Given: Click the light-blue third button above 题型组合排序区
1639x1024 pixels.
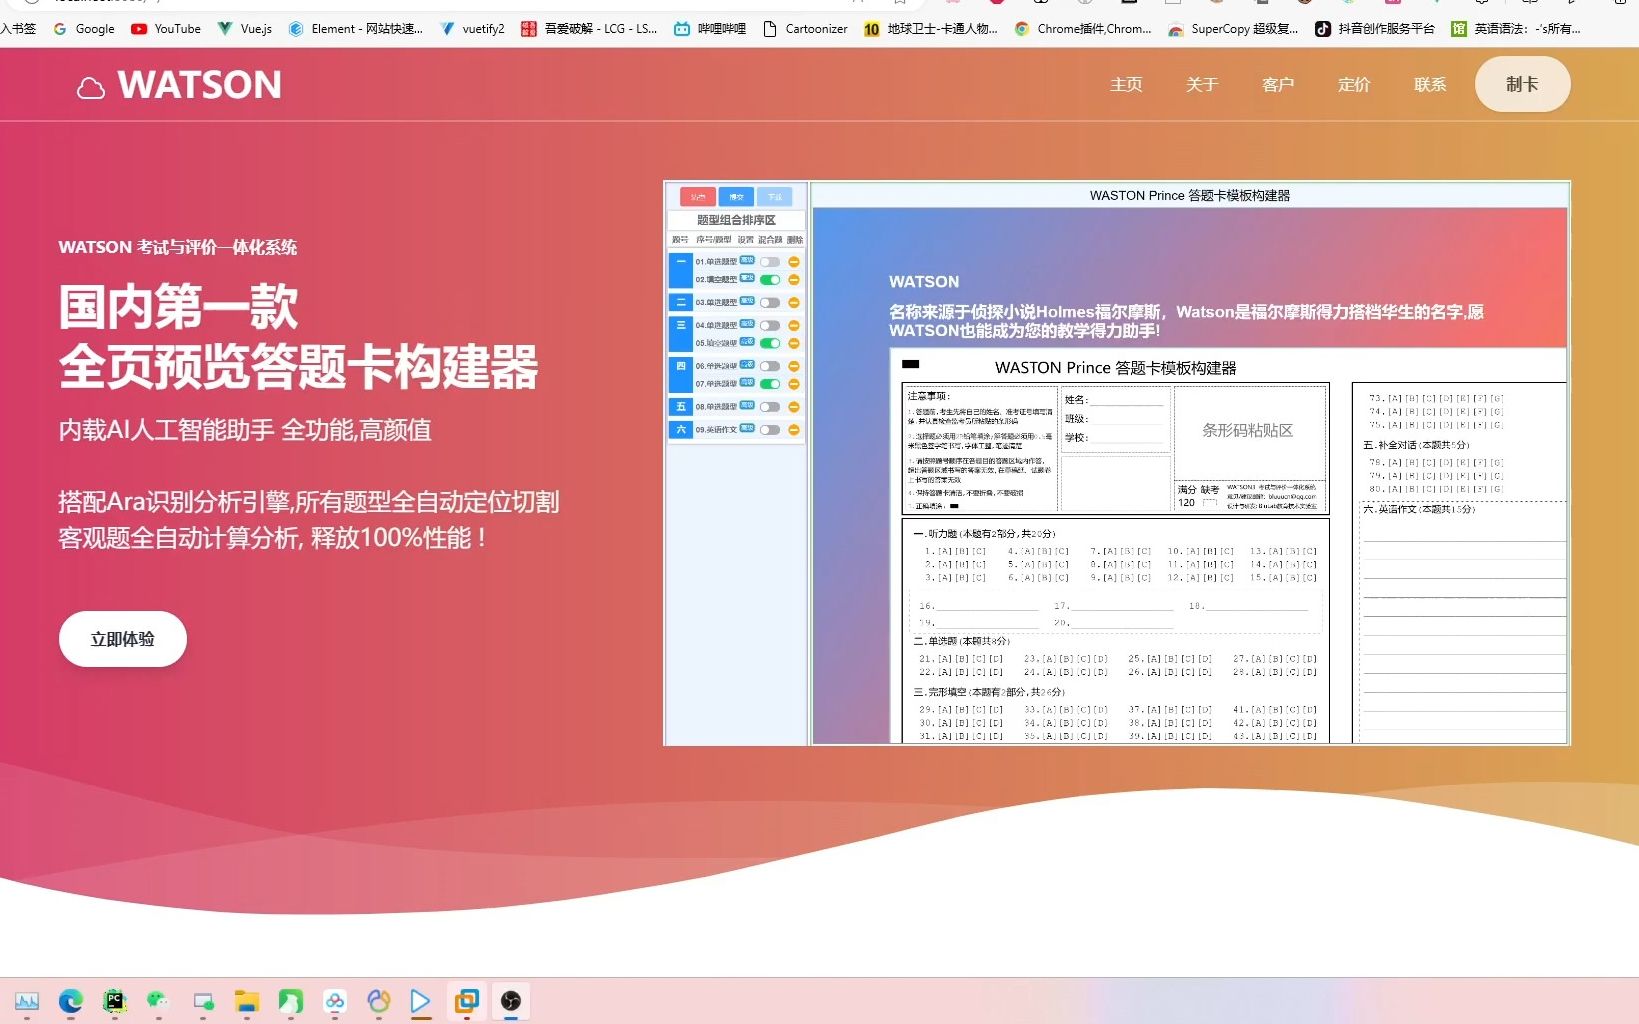Looking at the screenshot, I should [x=774, y=197].
